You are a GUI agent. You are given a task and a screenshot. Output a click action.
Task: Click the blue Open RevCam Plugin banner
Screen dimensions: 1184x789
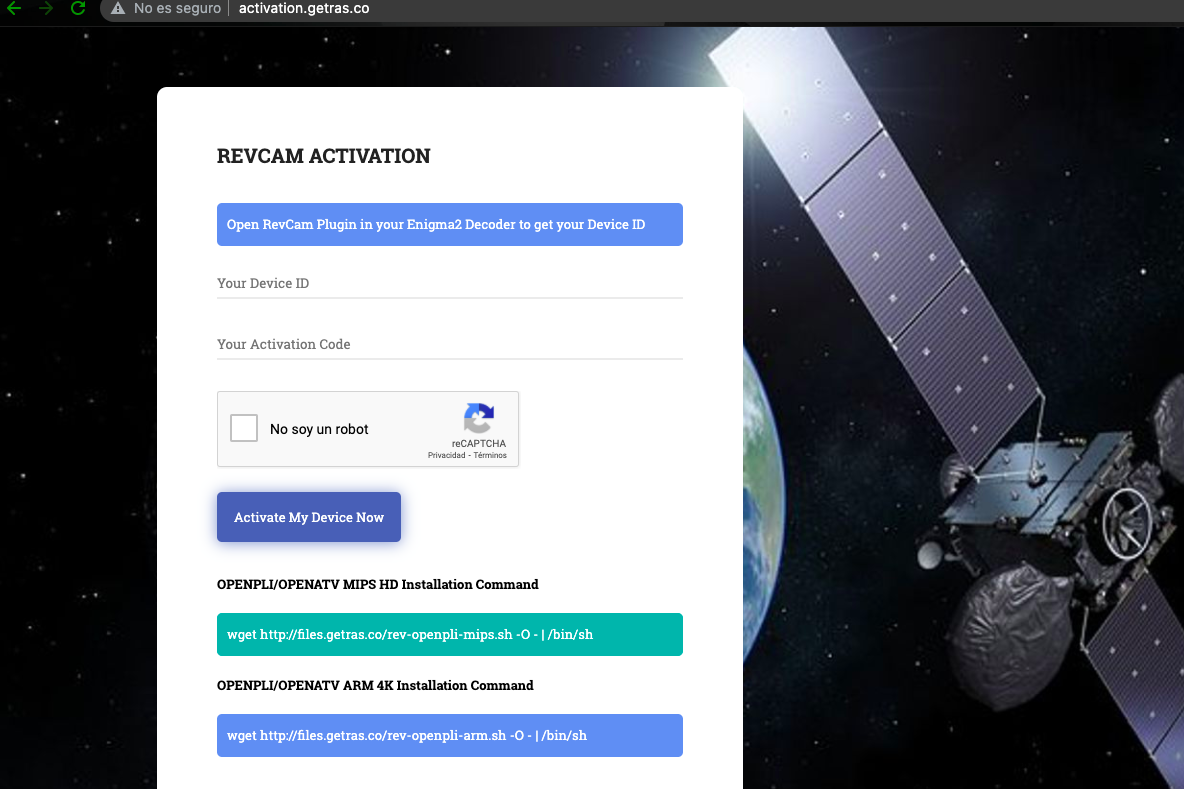[449, 225]
